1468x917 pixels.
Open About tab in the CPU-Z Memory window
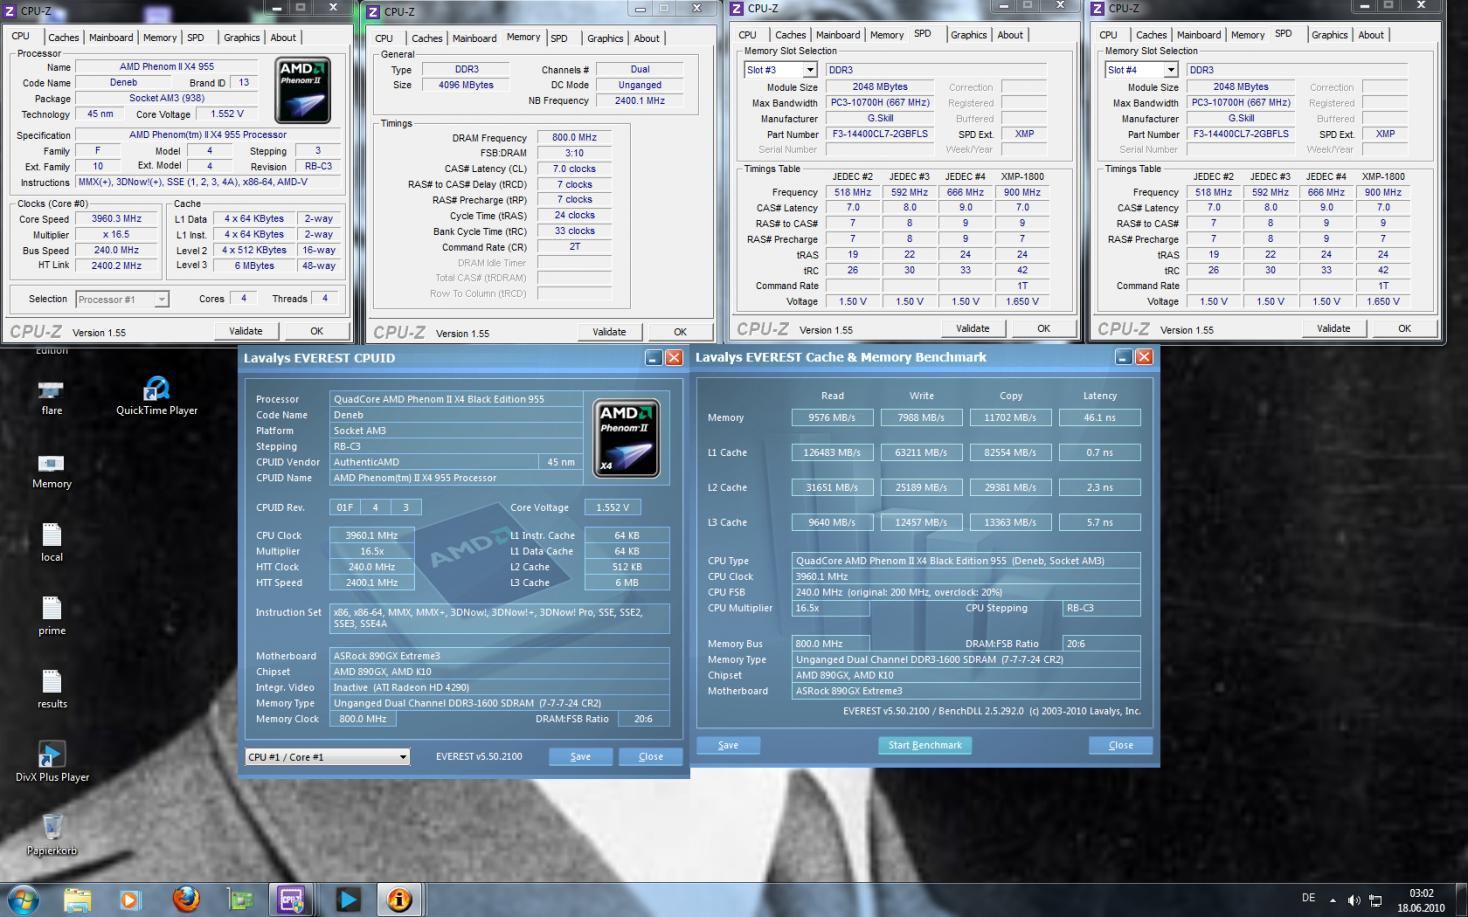tap(647, 38)
